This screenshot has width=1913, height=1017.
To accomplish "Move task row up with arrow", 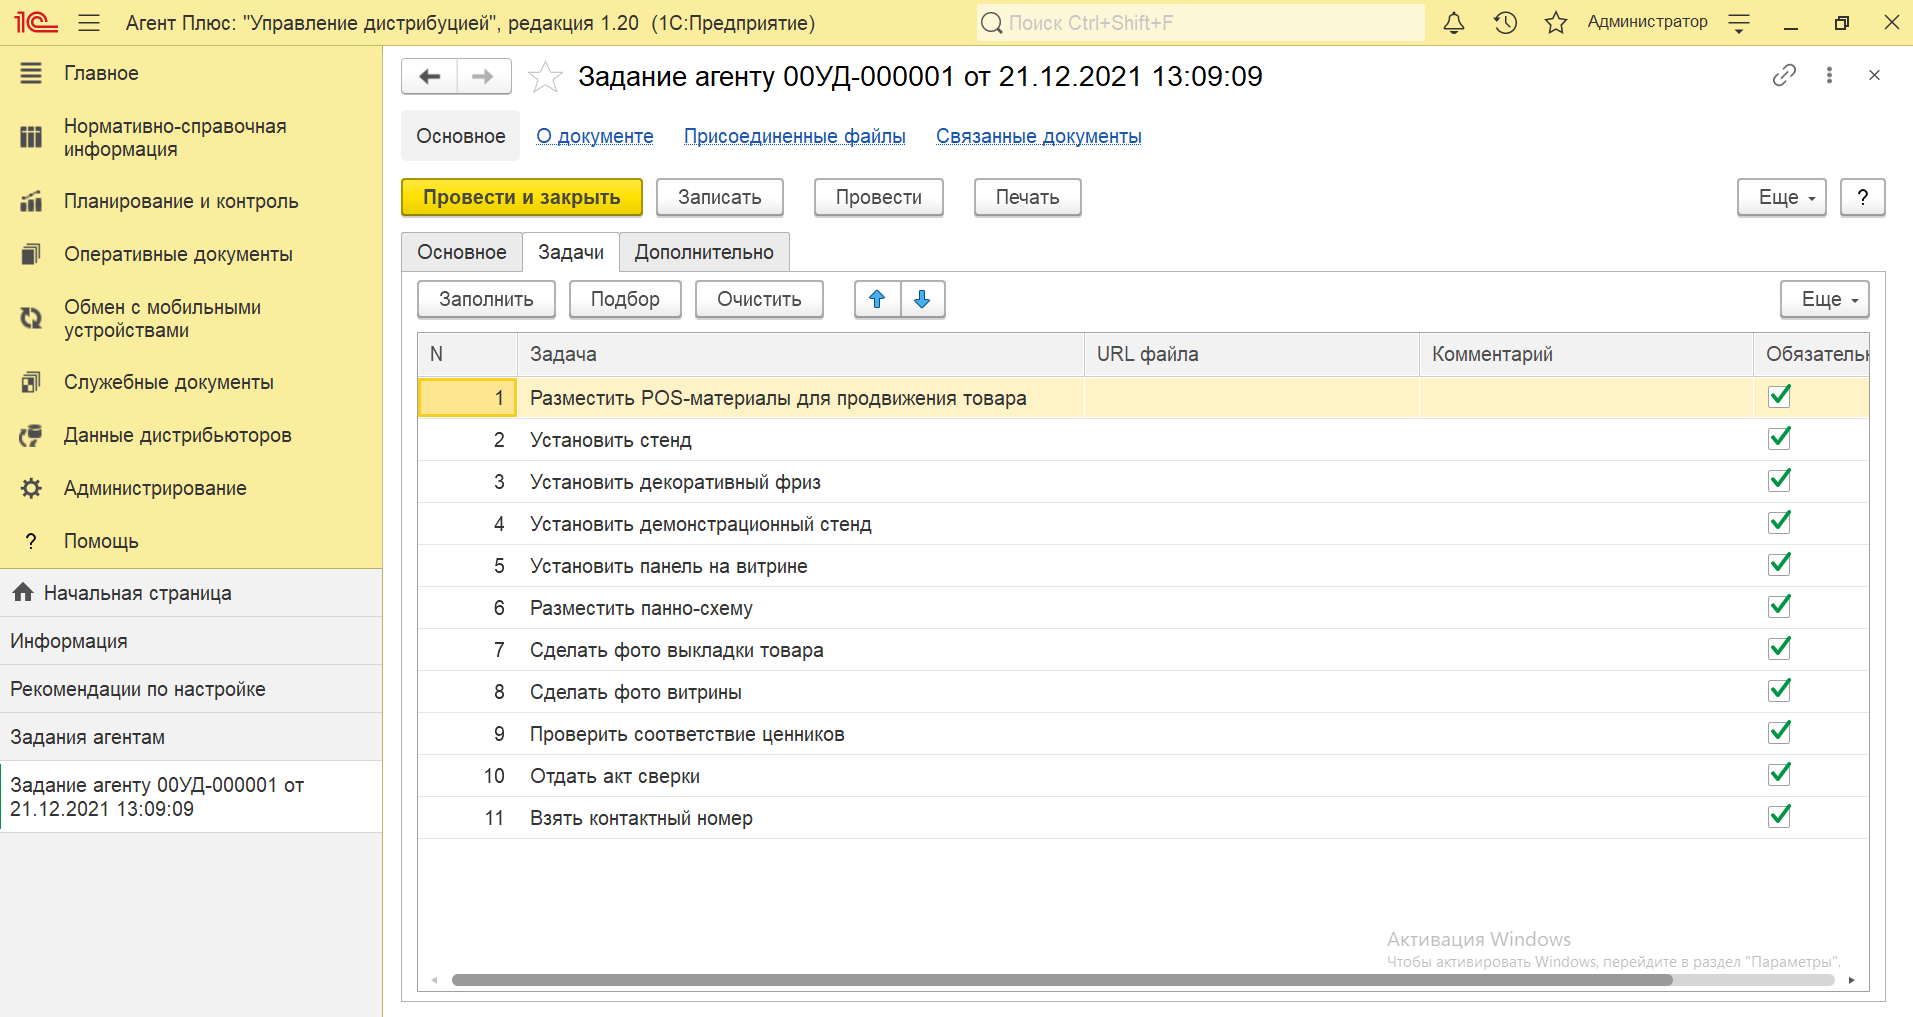I will (x=877, y=299).
